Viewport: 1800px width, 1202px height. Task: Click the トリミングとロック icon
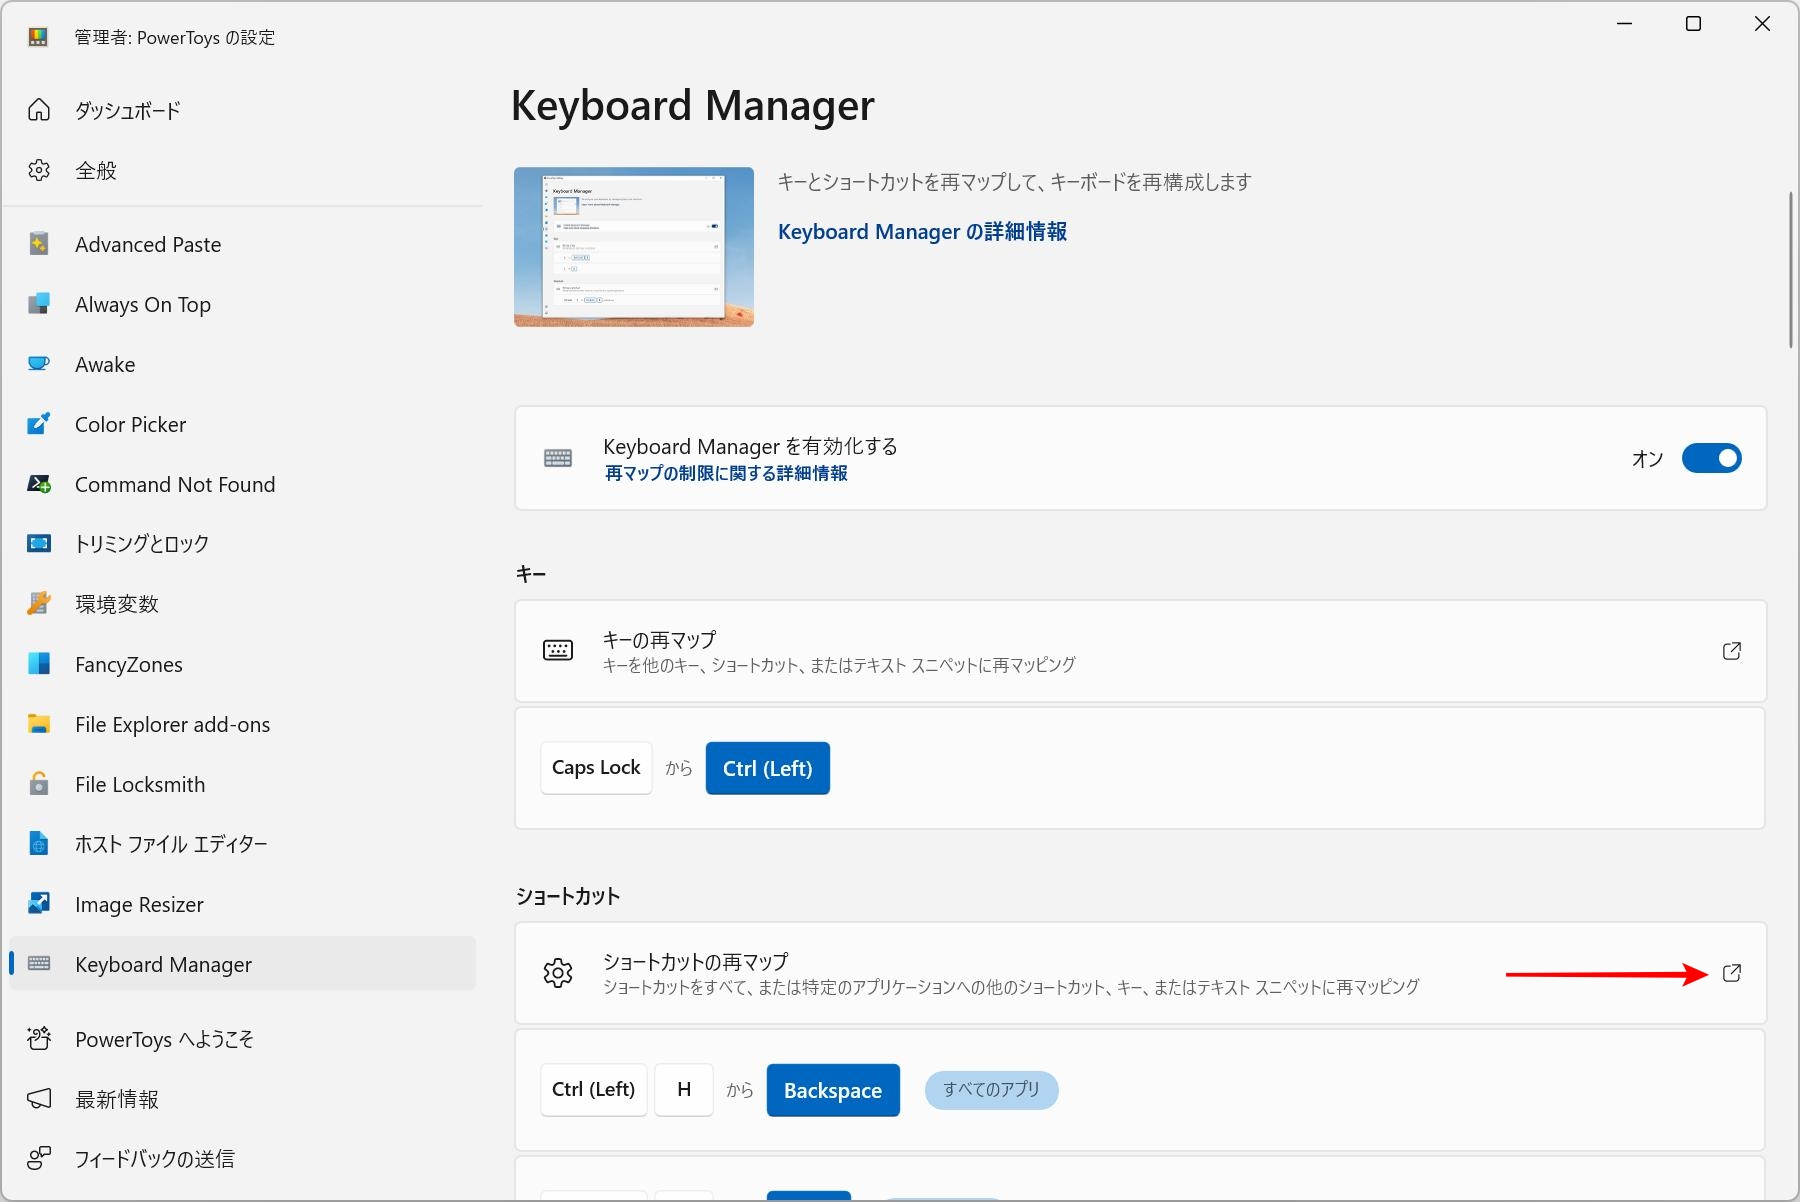(x=39, y=543)
